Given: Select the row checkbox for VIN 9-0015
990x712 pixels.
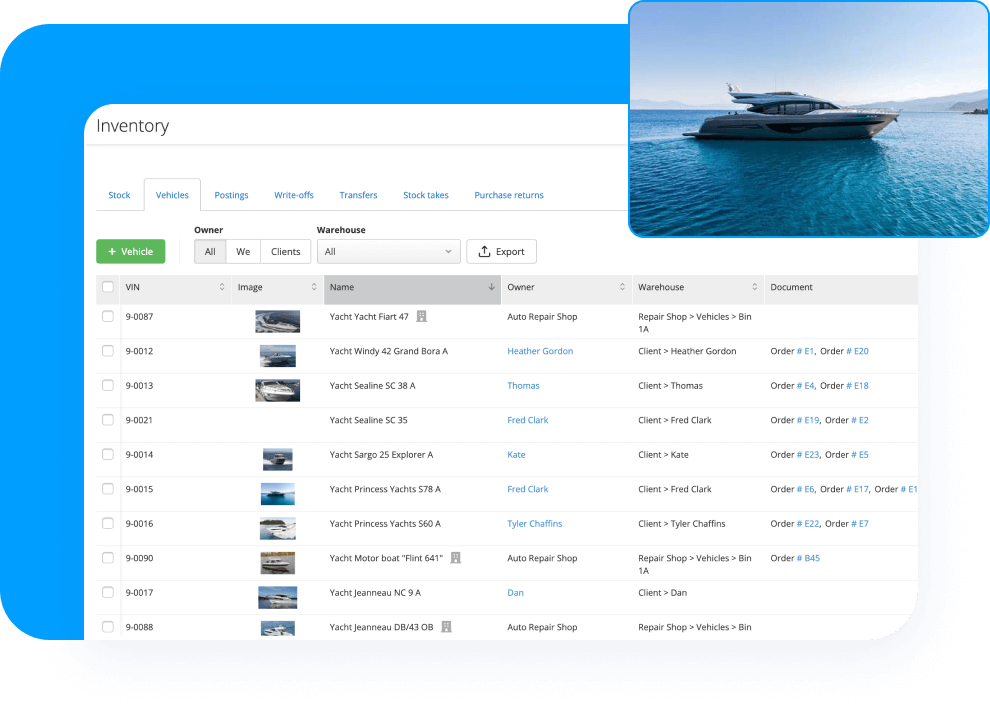Looking at the screenshot, I should click(107, 489).
